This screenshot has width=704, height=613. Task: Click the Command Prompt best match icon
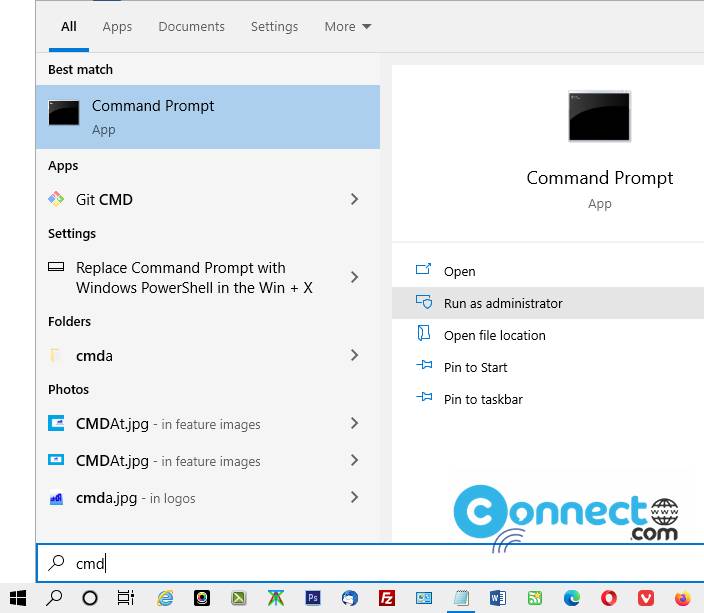tap(64, 113)
